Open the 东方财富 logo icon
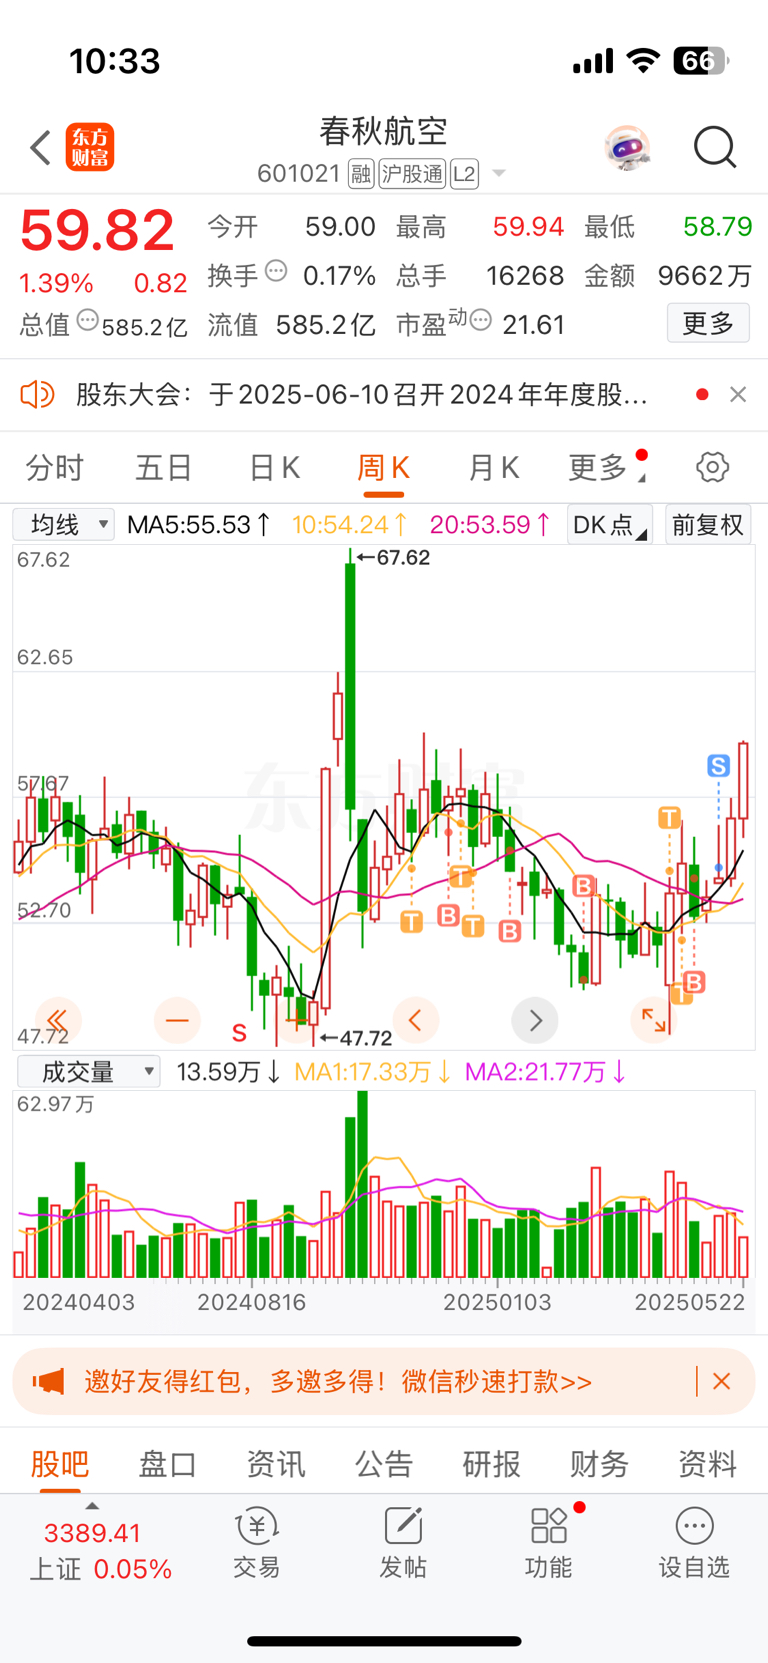The width and height of the screenshot is (768, 1663). coord(90,148)
